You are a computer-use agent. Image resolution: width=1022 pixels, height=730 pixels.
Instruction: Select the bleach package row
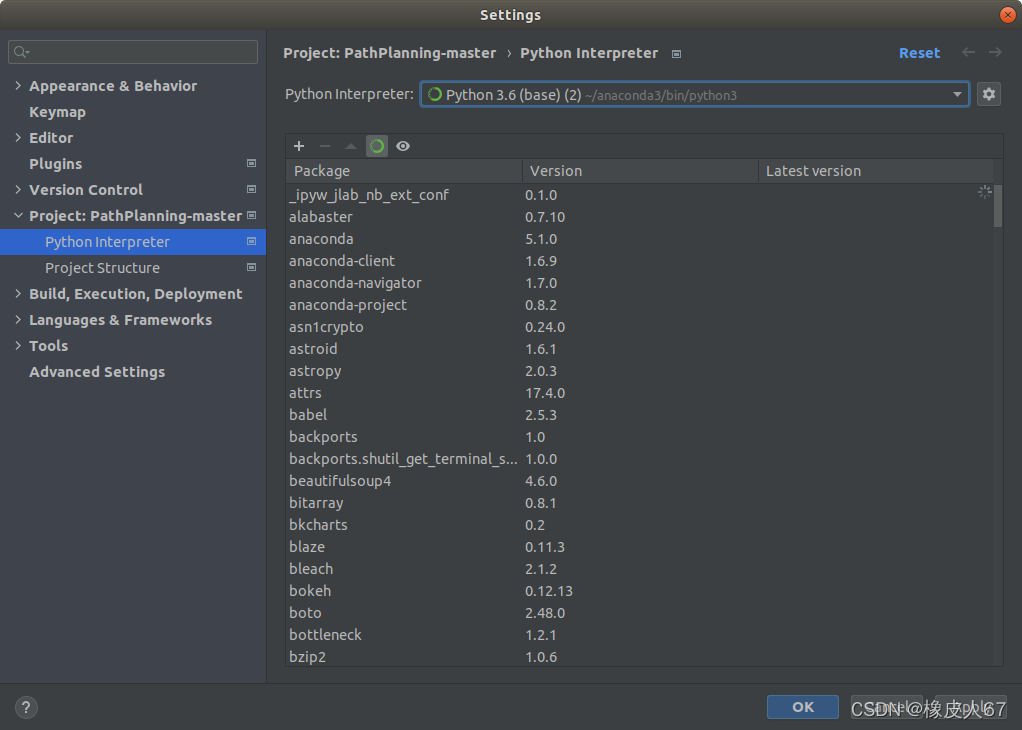click(x=639, y=569)
